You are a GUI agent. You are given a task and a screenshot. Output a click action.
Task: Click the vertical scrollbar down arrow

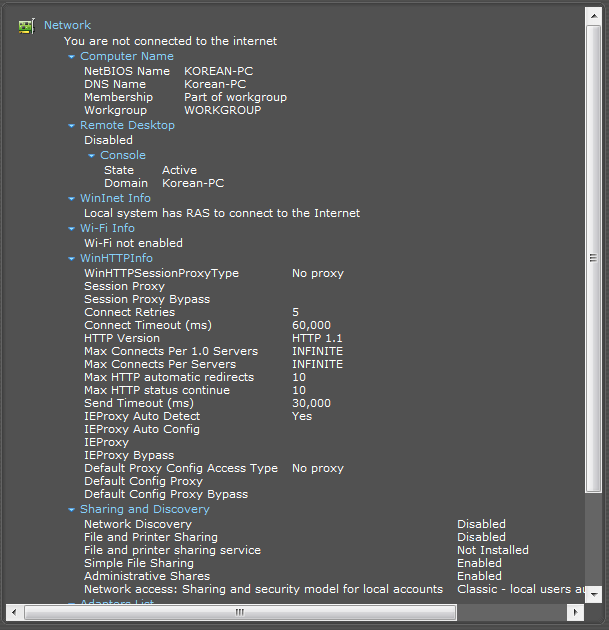pos(594,594)
